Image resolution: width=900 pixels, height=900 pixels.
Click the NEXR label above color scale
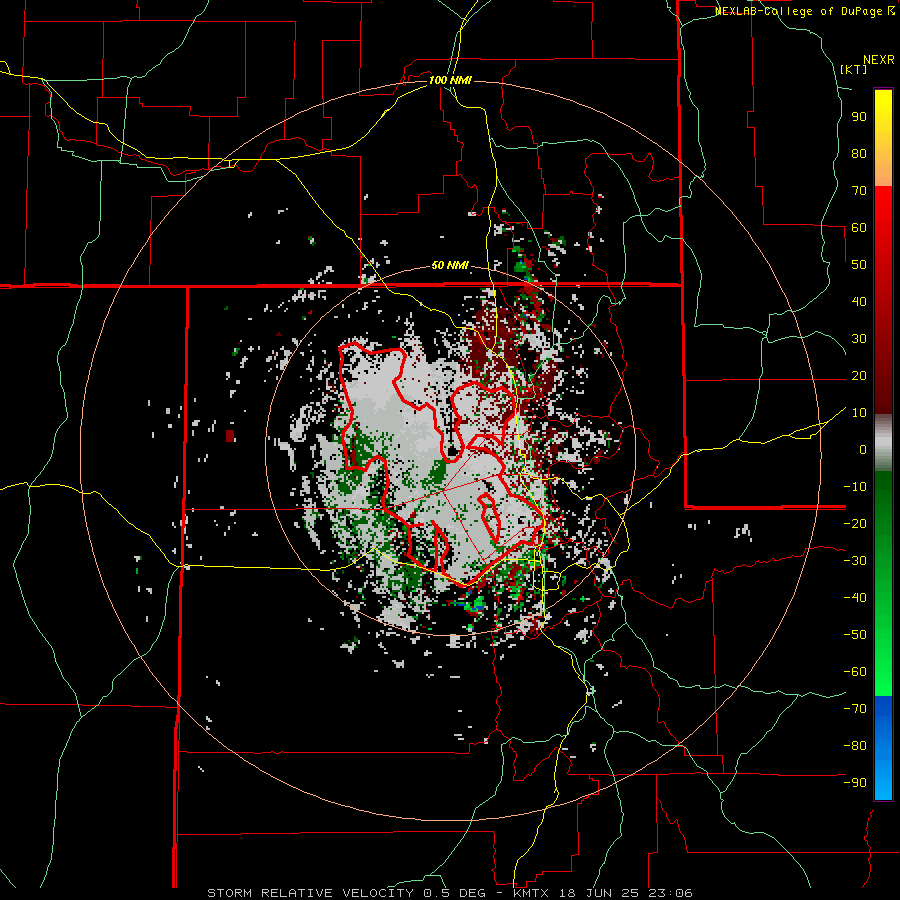pyautogui.click(x=879, y=60)
